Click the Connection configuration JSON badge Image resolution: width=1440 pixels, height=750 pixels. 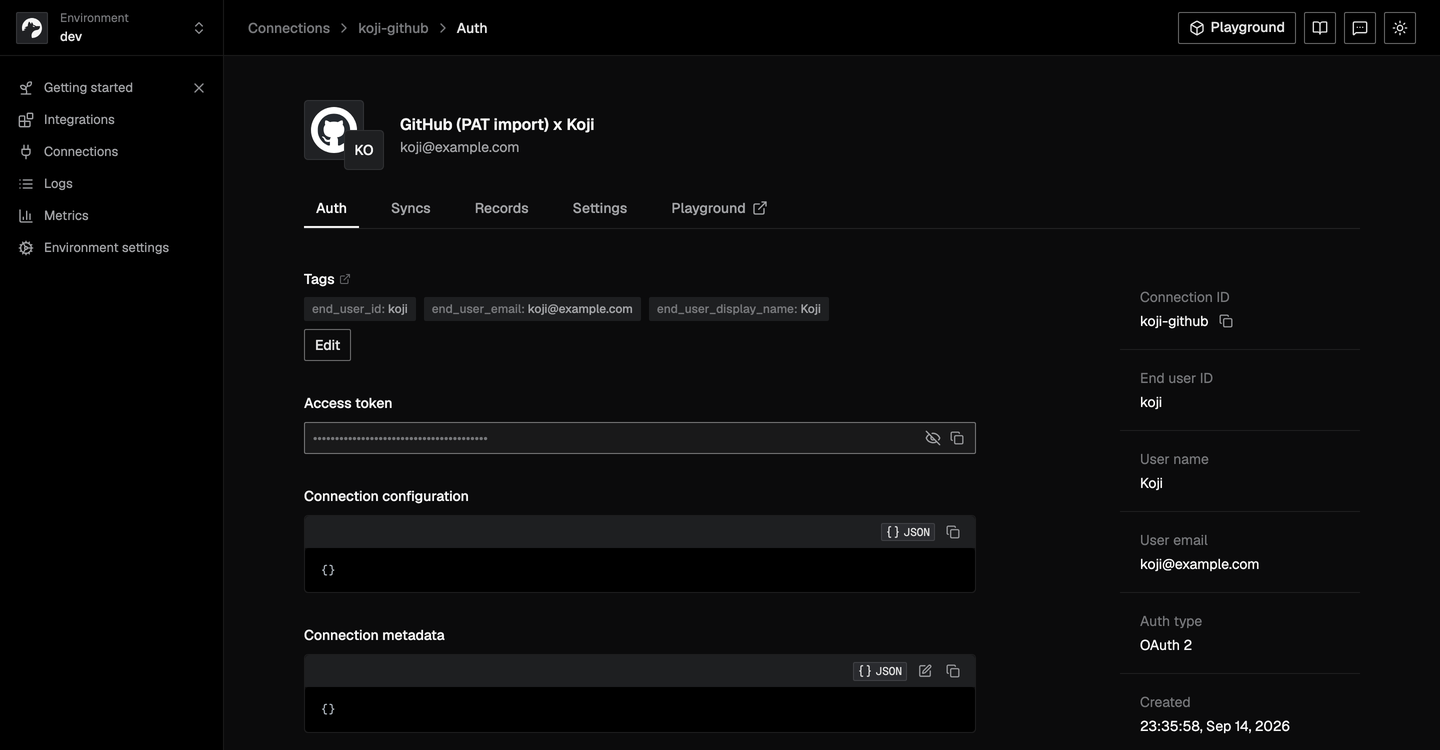point(908,532)
